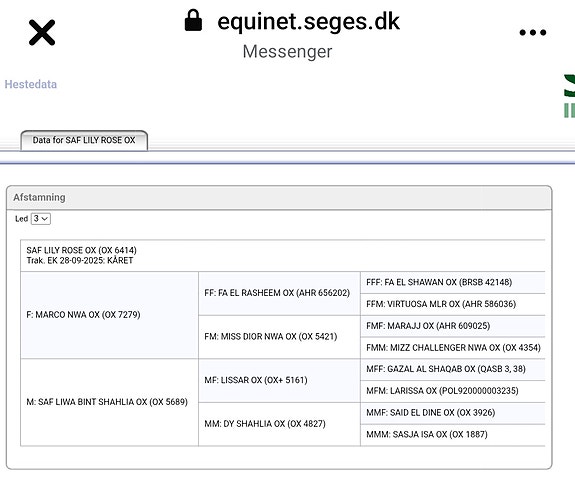575x504 pixels.
Task: Open dam SAF LIWA BINT SHAHLIA OX entry
Action: point(109,402)
